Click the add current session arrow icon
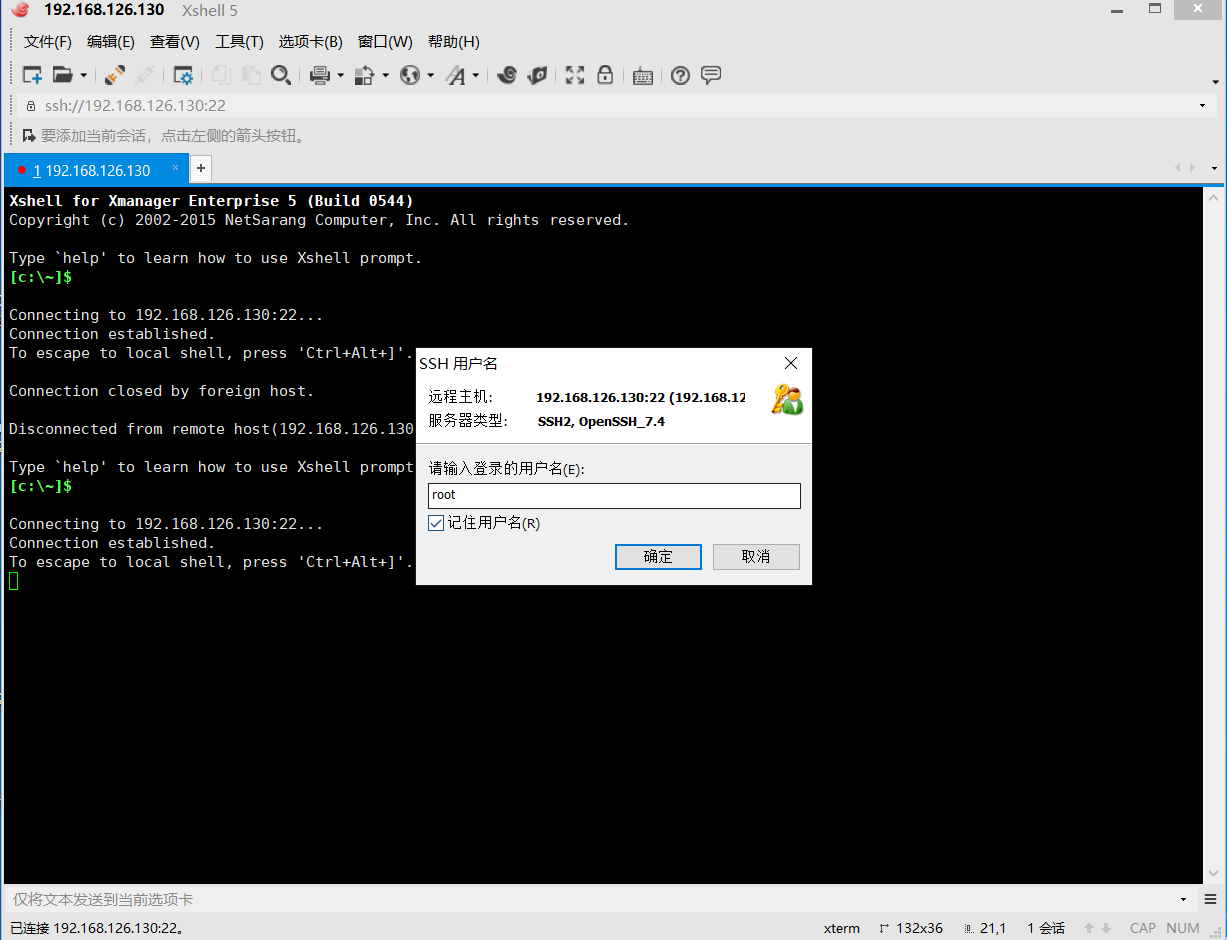The width and height of the screenshot is (1227, 940). 29,135
